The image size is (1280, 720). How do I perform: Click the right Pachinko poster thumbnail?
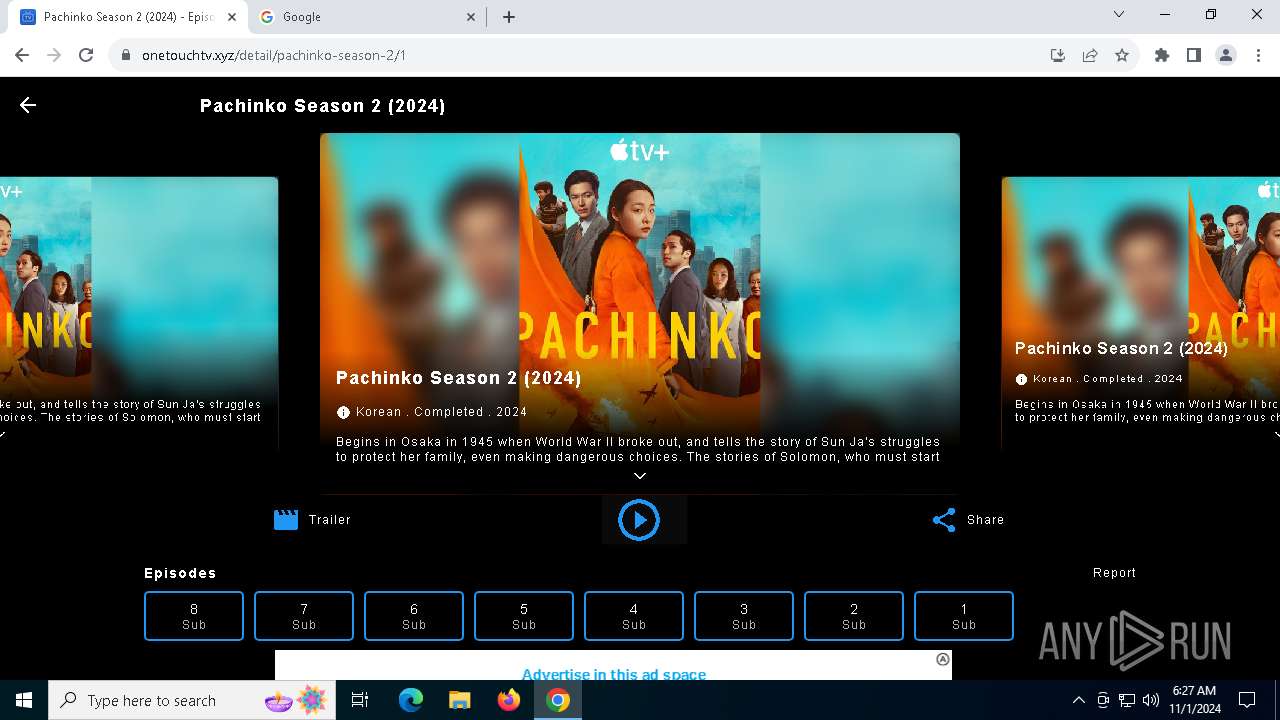pyautogui.click(x=1141, y=313)
